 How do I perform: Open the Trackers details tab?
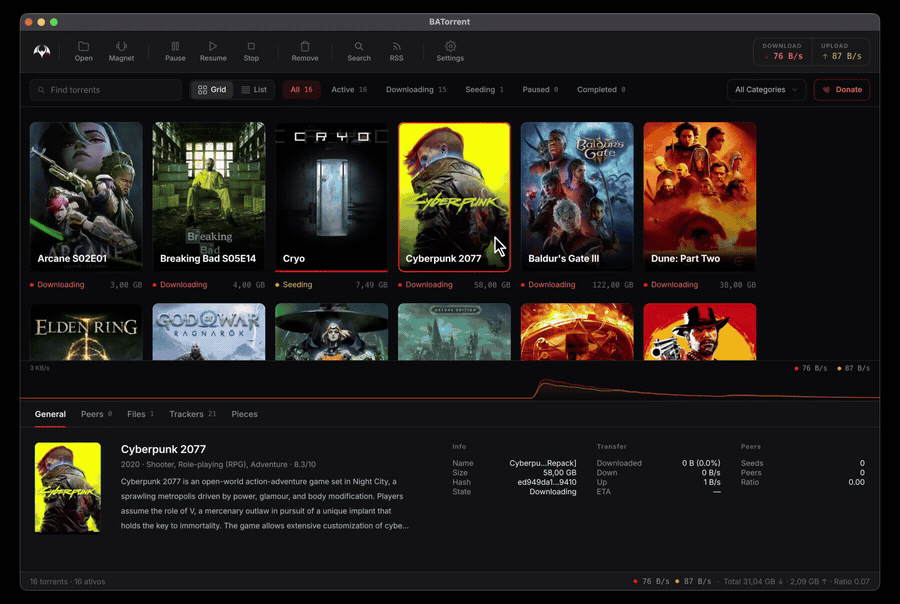[192, 414]
